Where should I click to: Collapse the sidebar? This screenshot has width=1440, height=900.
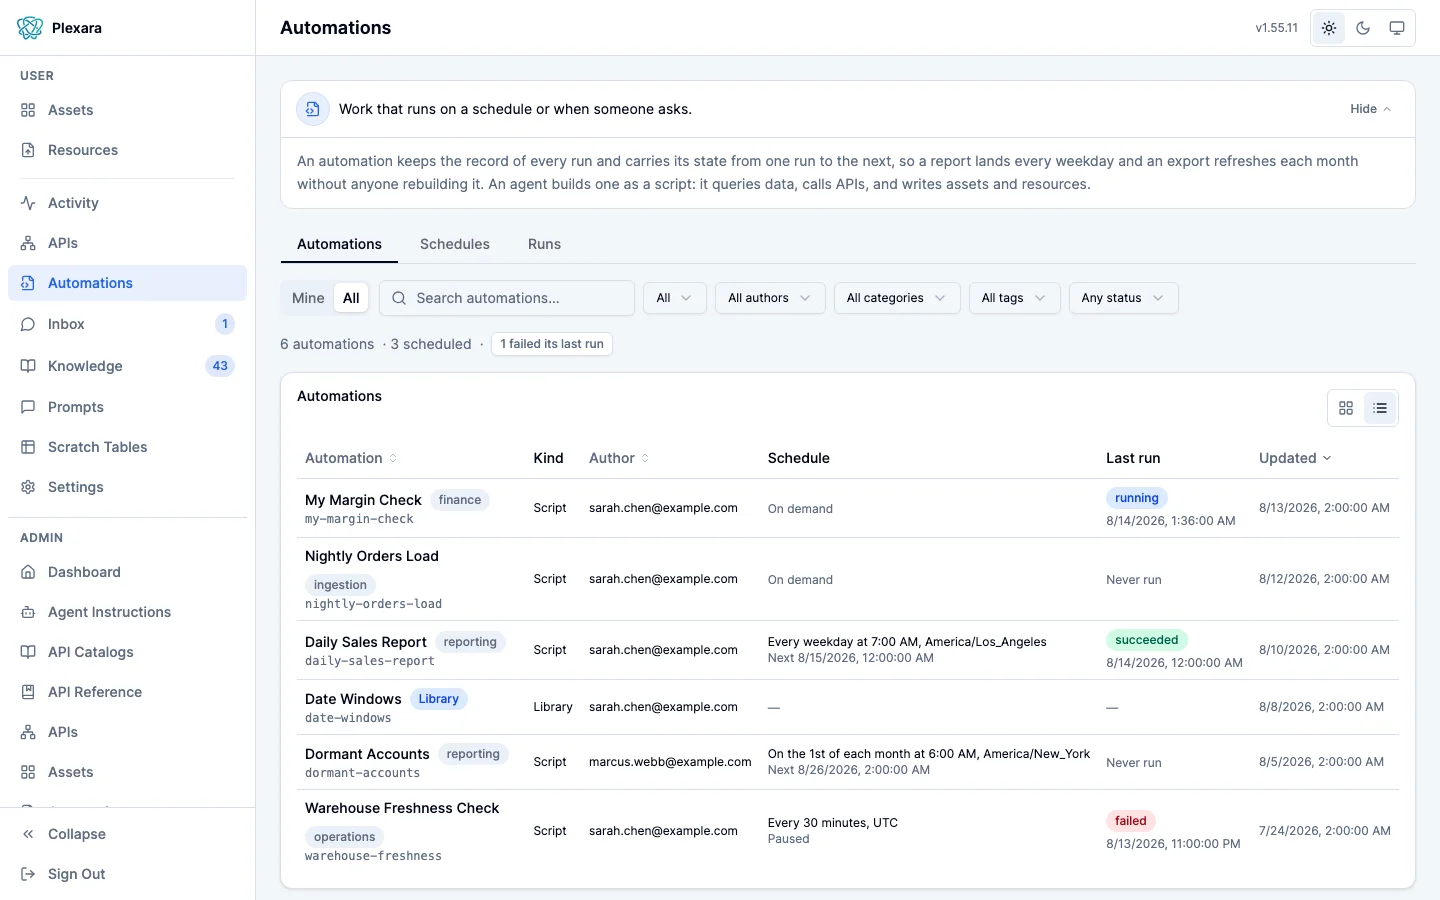pyautogui.click(x=127, y=834)
